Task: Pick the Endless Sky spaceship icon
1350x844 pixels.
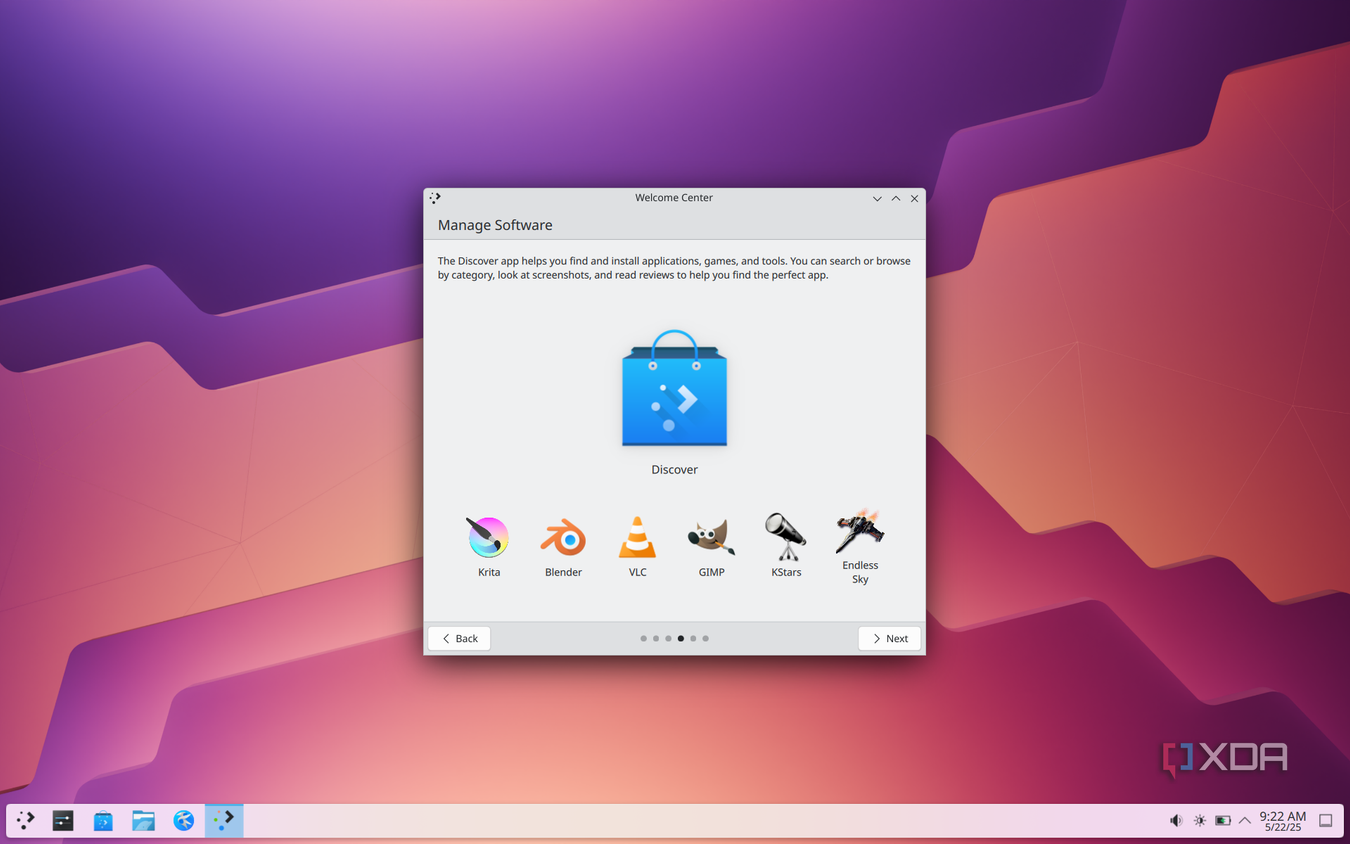Action: tap(860, 531)
